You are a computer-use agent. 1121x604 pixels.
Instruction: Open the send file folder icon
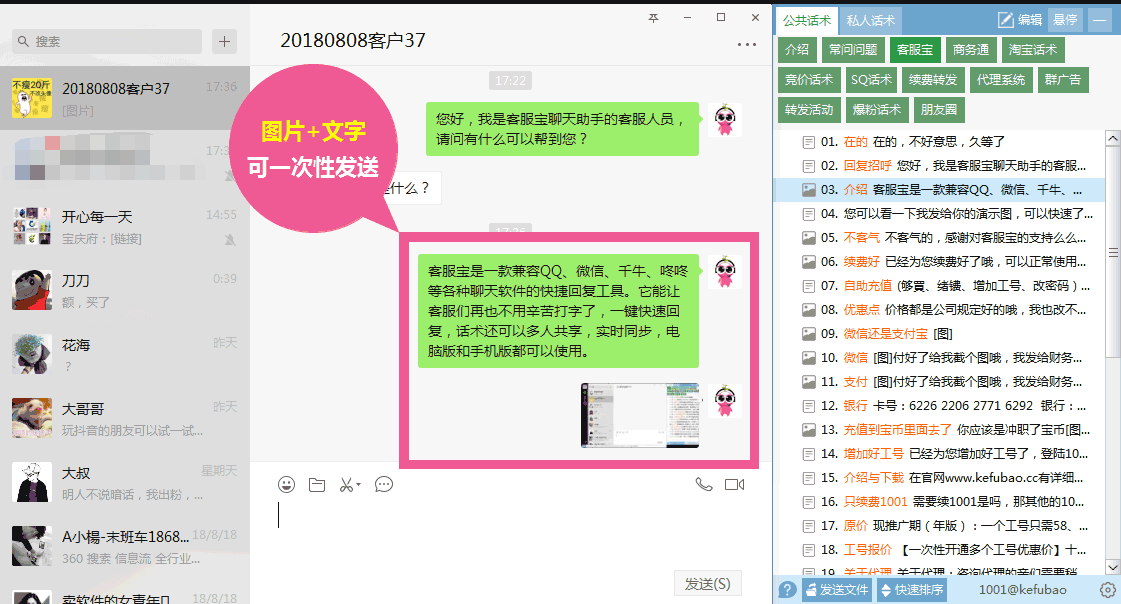(x=317, y=485)
